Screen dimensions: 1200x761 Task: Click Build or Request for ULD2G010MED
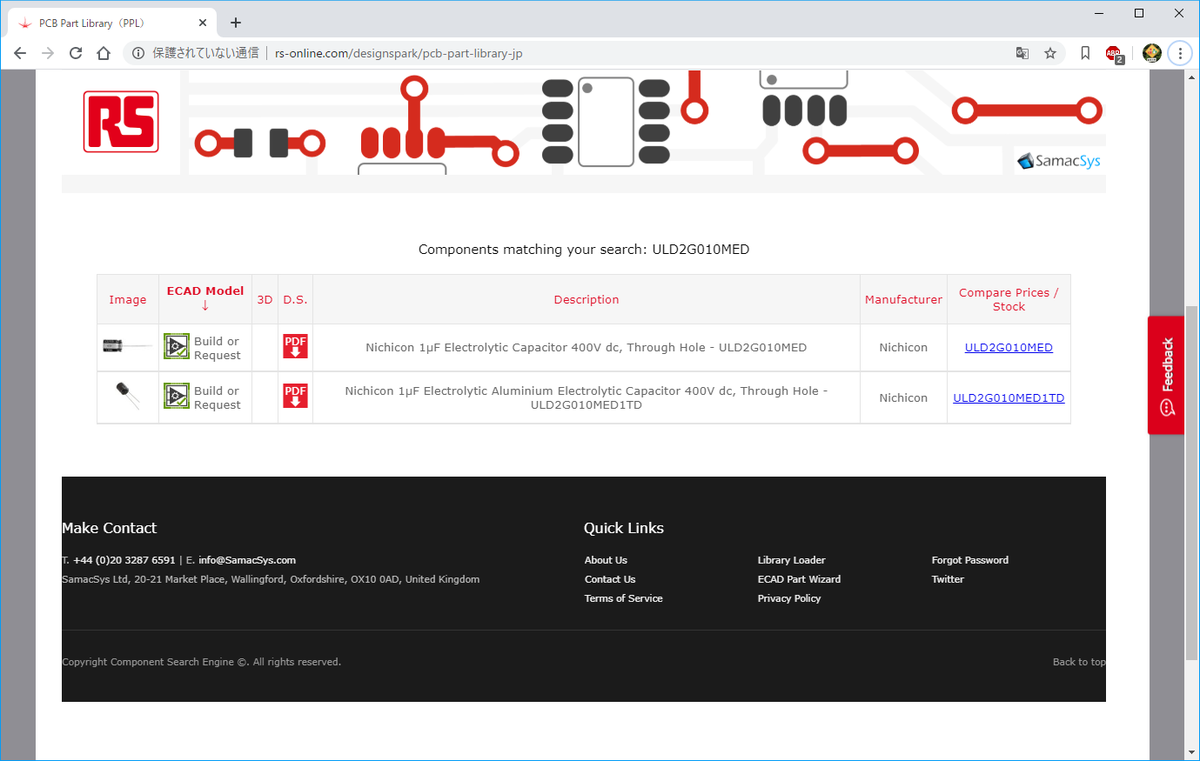(217, 348)
